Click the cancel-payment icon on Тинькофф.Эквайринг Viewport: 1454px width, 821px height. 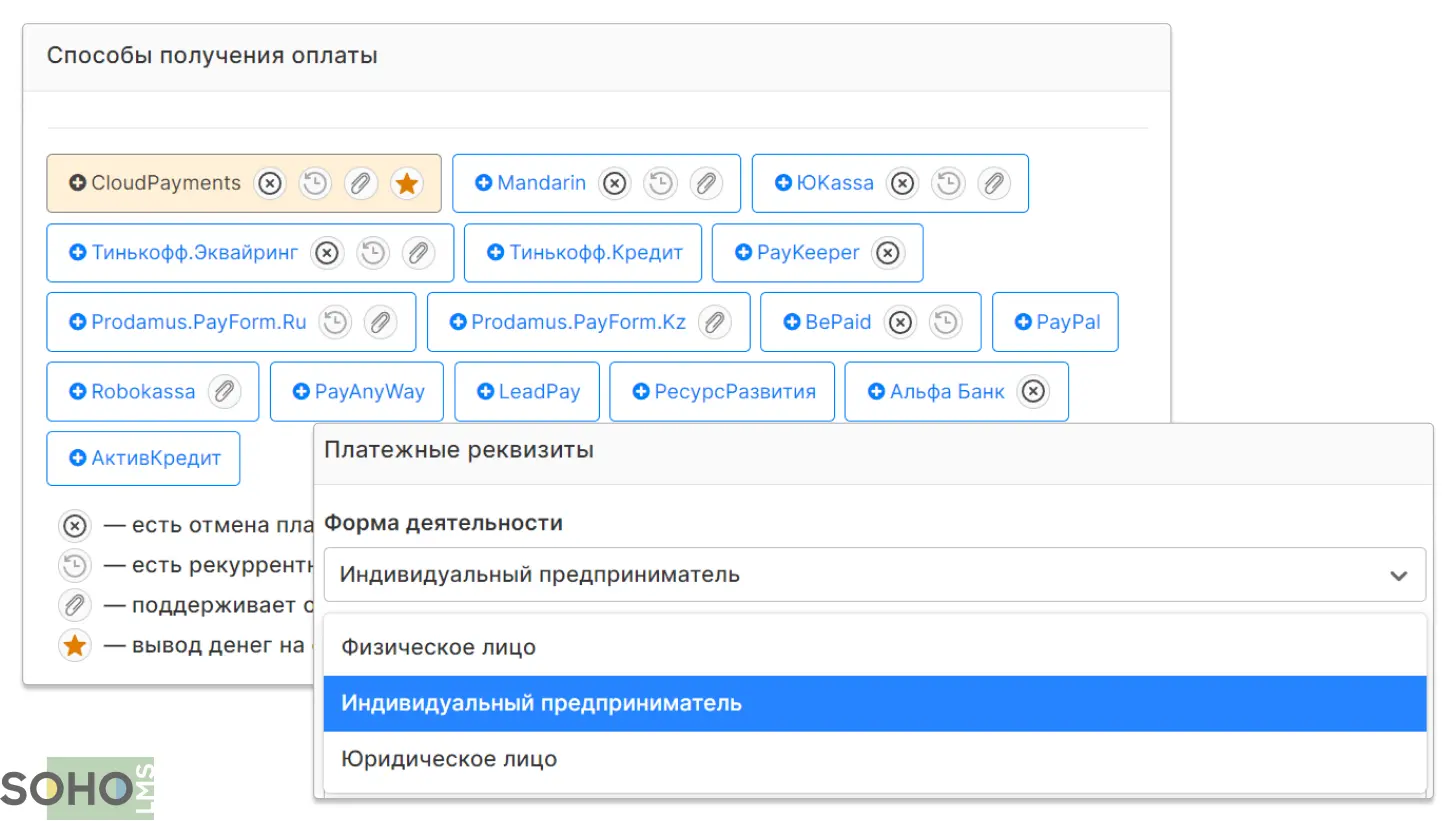point(327,253)
